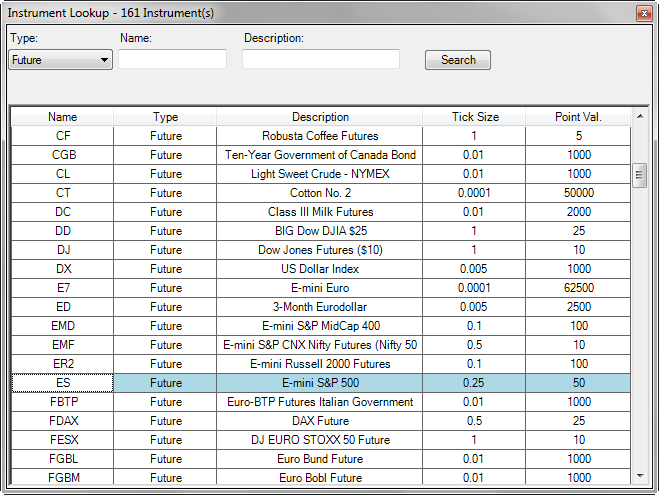Click point value 2000 in DC row

(x=578, y=212)
